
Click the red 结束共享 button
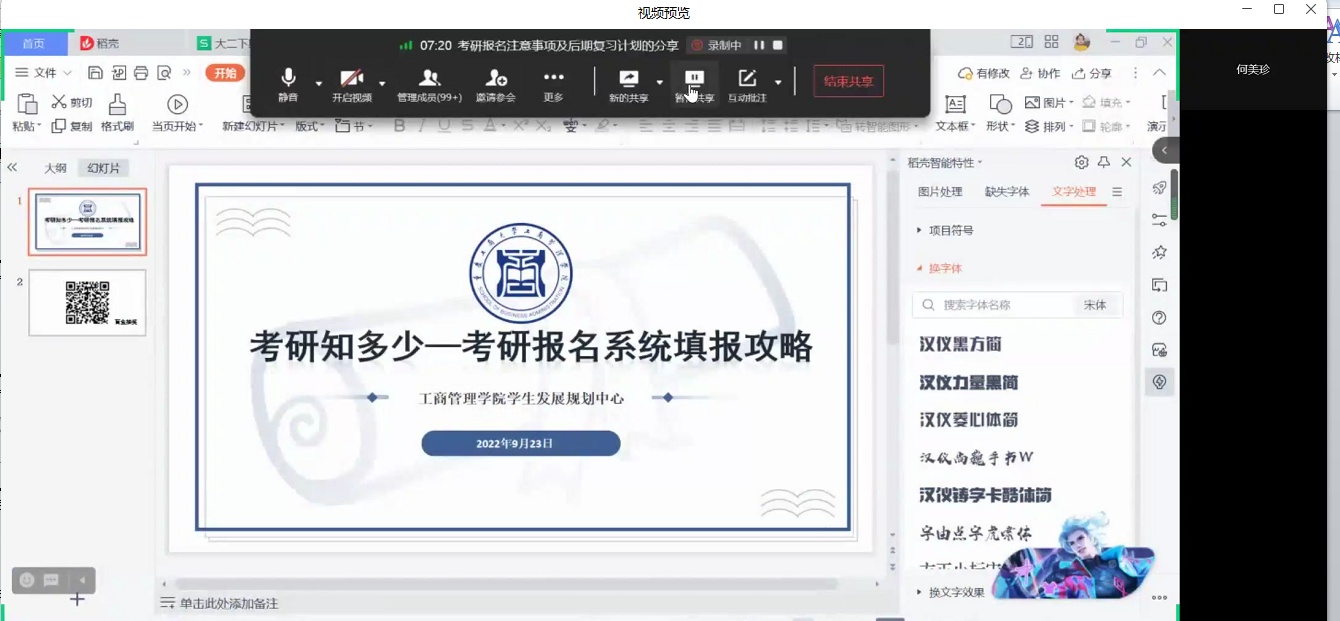click(848, 81)
